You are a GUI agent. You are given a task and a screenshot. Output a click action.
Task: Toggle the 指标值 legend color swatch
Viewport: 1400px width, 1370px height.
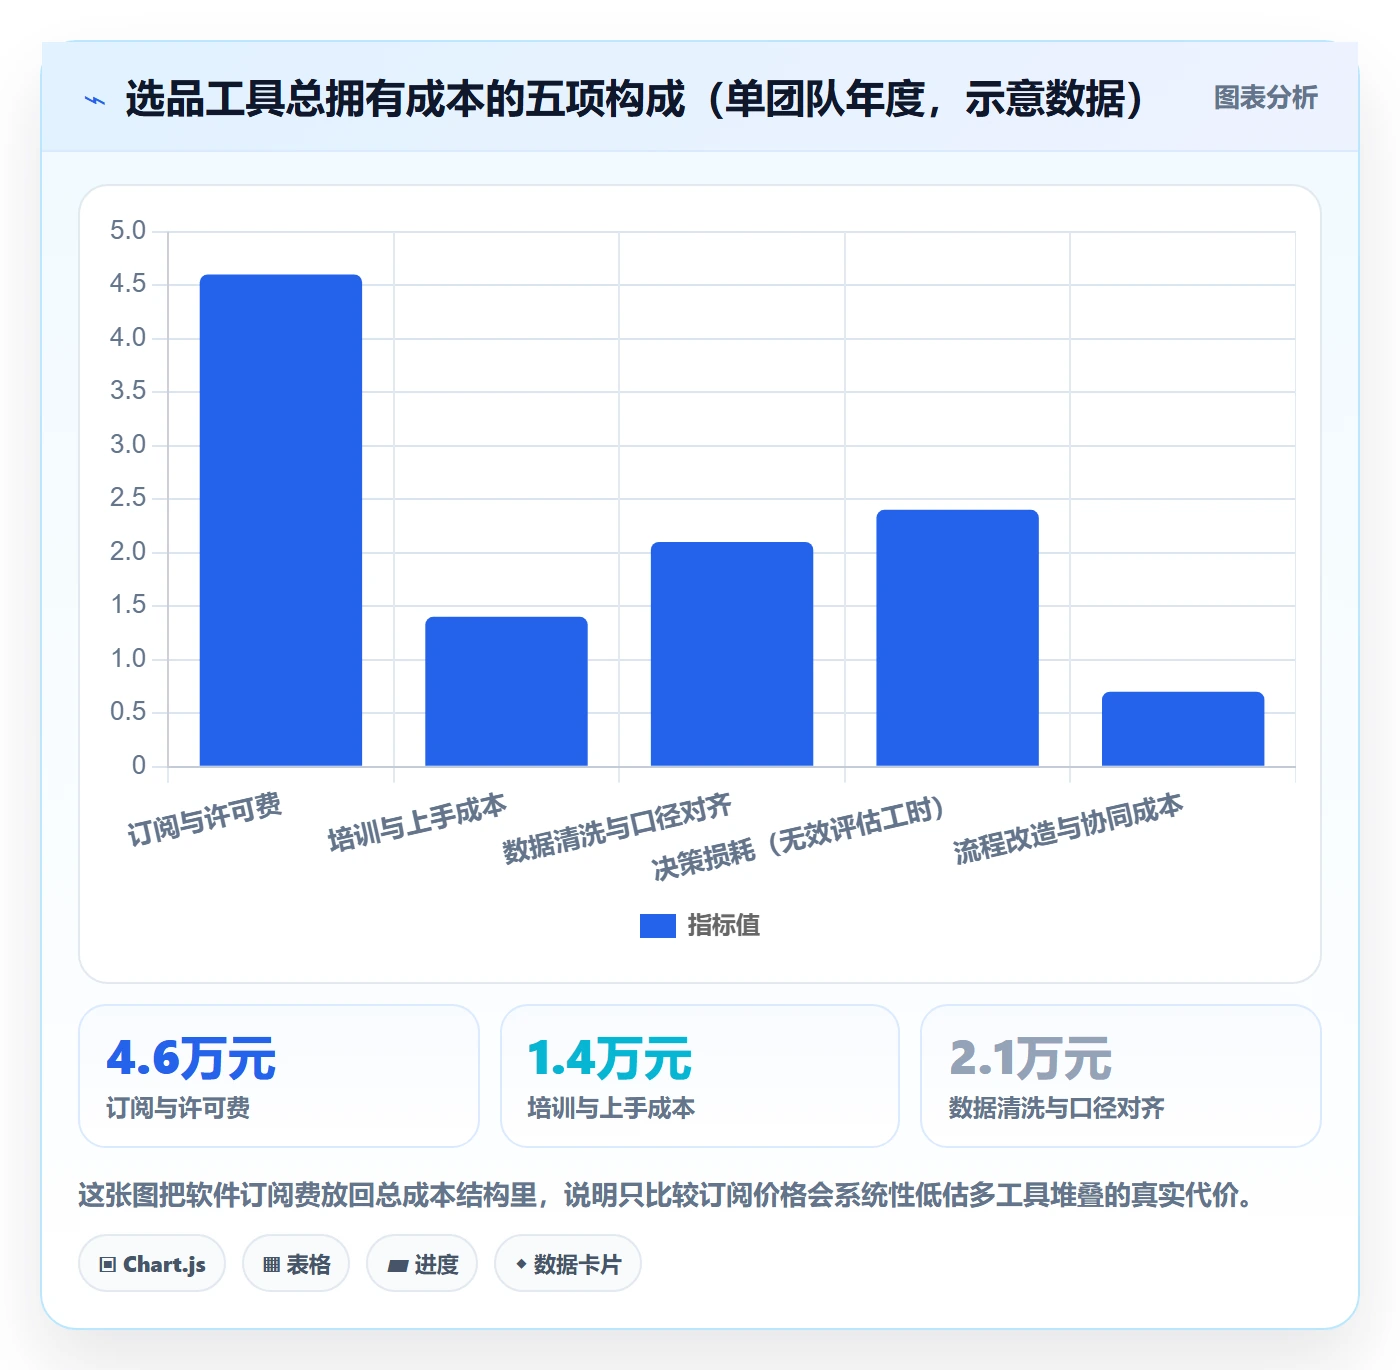658,926
